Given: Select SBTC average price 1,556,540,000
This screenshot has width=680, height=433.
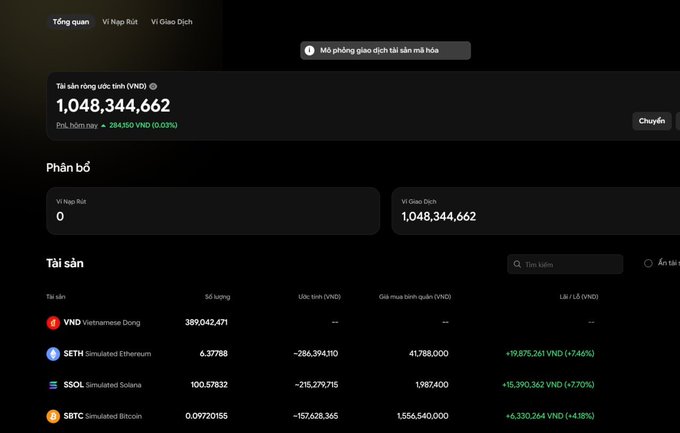Looking at the screenshot, I should (423, 416).
